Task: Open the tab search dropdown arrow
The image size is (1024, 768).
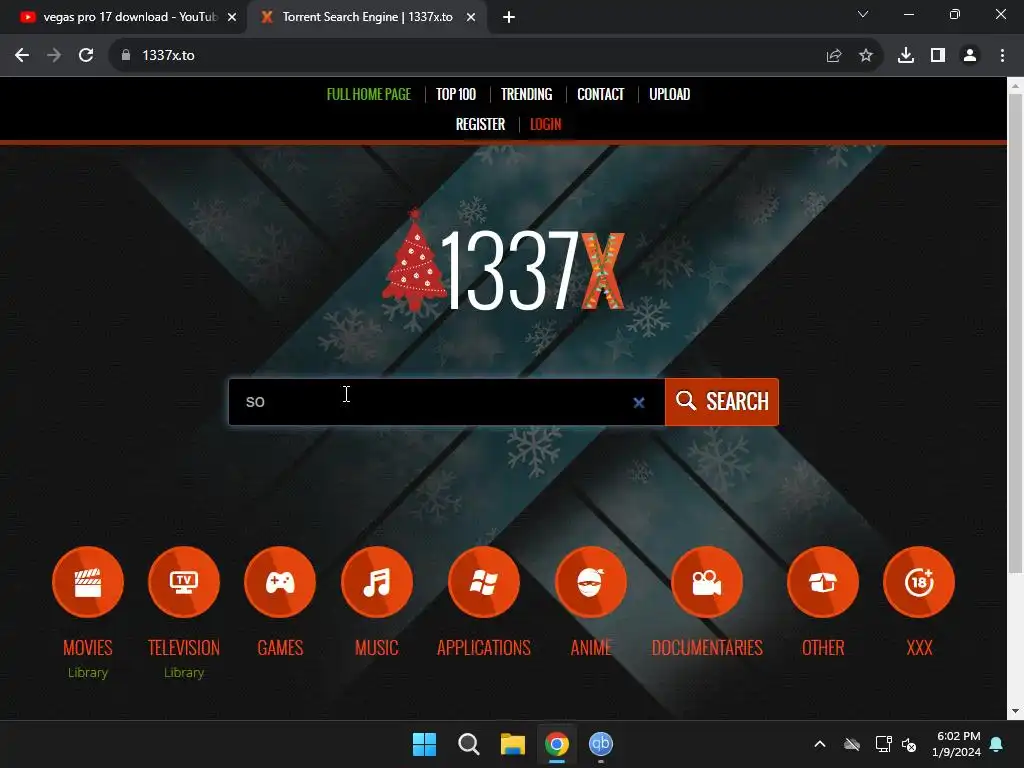Action: click(x=863, y=14)
